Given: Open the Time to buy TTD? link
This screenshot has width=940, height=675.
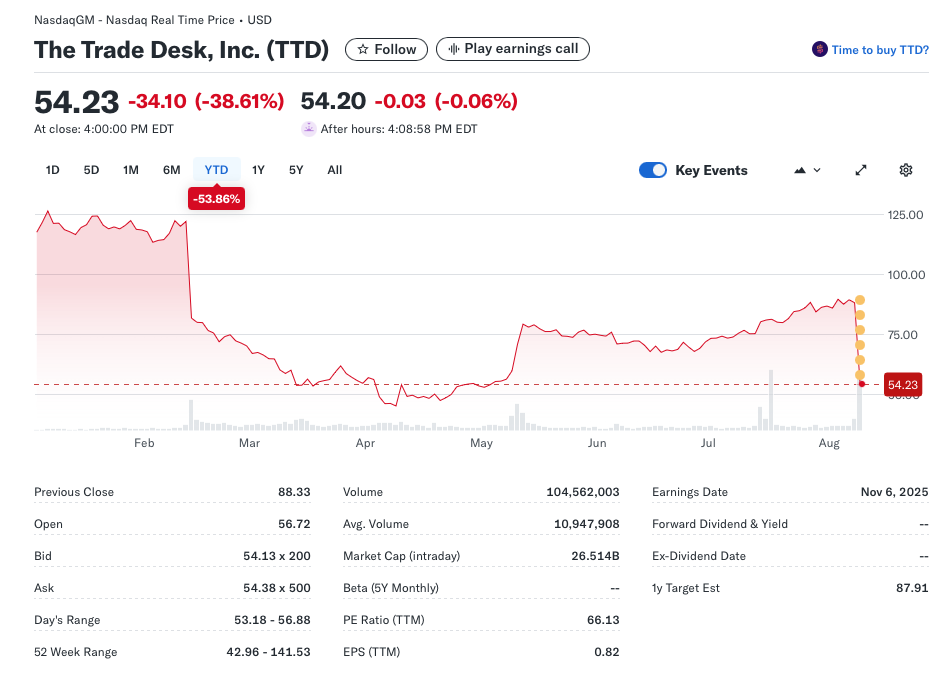Looking at the screenshot, I should (880, 50).
